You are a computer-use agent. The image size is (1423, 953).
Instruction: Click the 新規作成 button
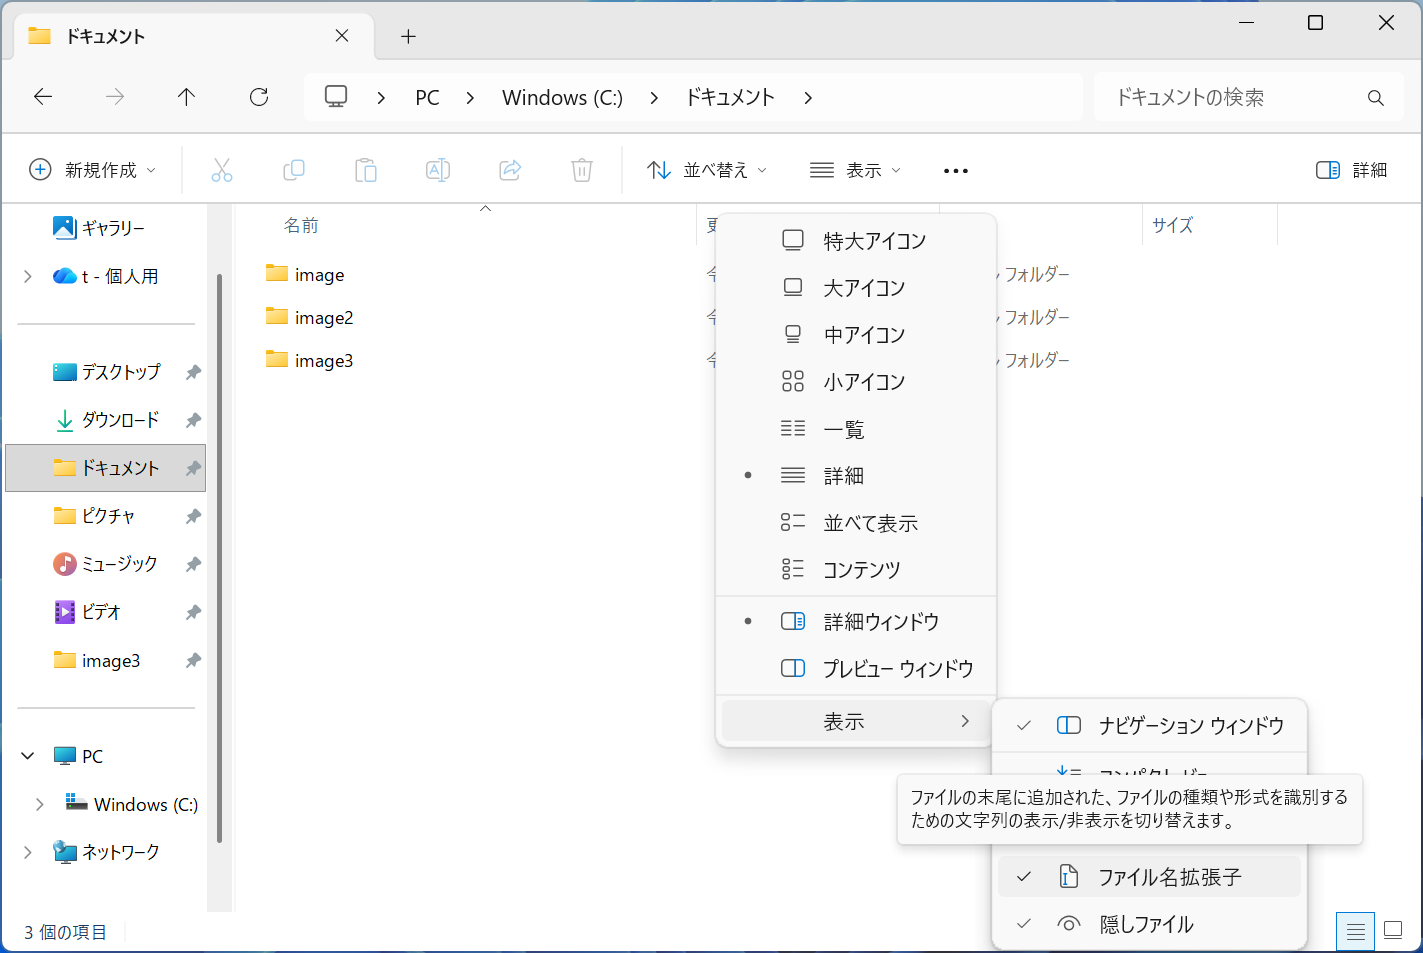93,170
